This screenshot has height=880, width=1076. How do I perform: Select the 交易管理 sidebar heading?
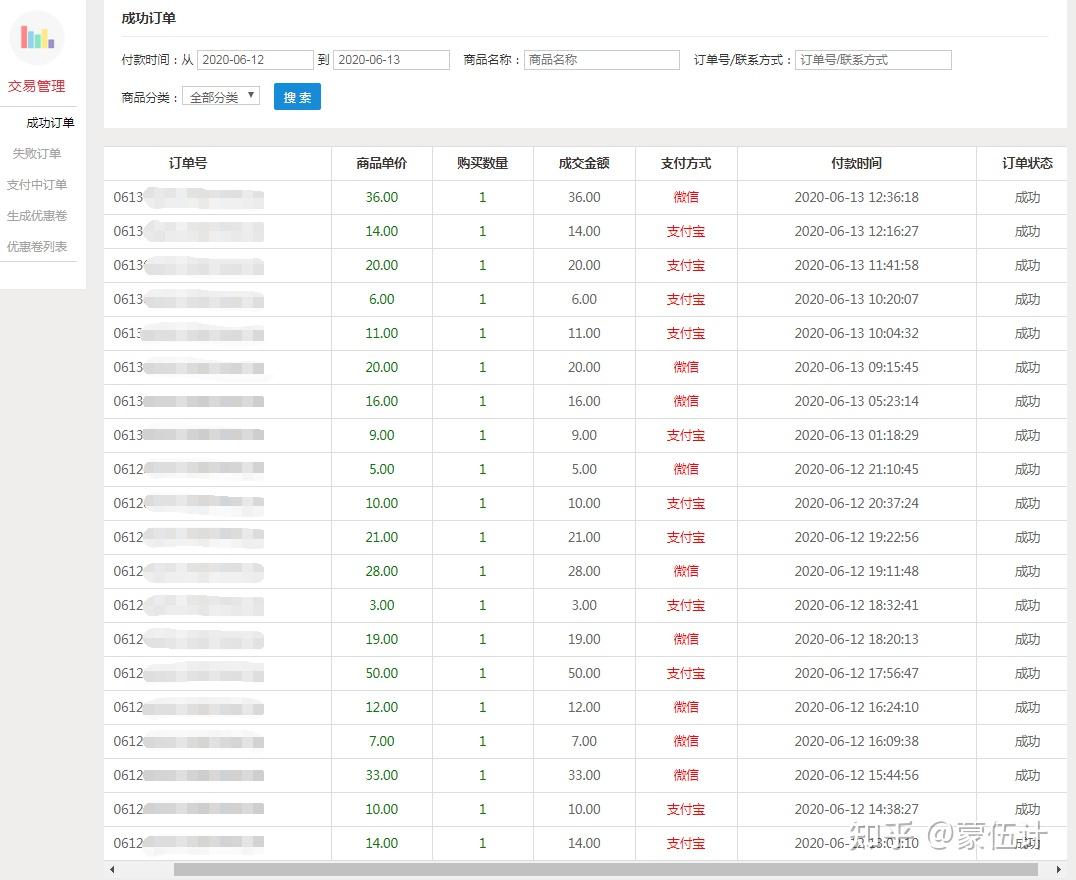point(37,86)
